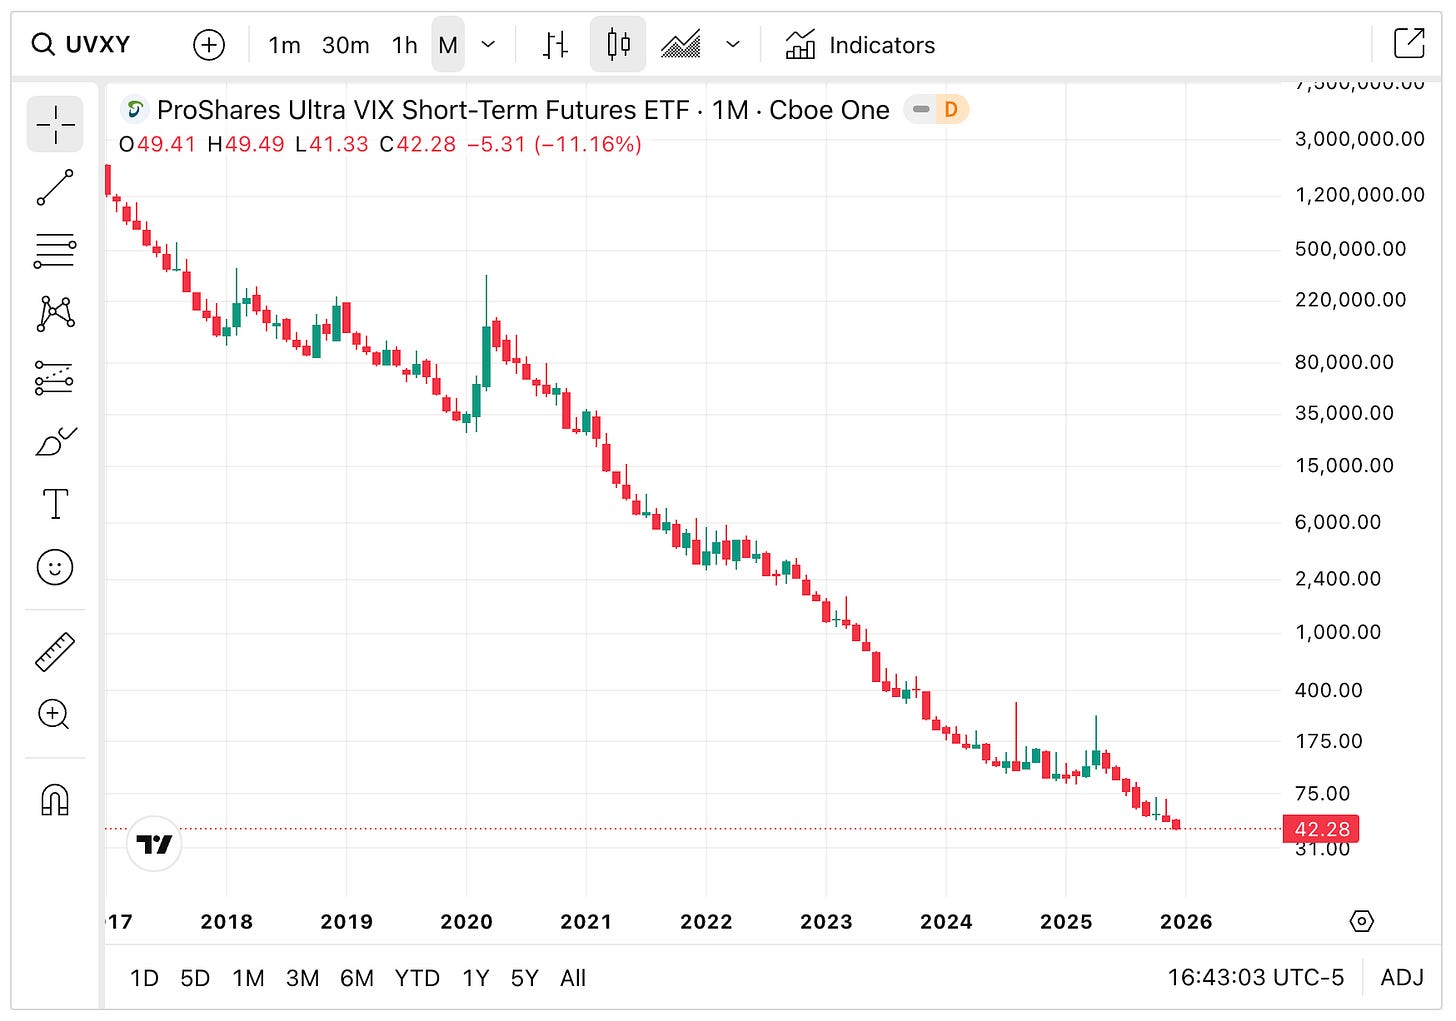The width and height of the screenshot is (1456, 1021).
Task: Click the compare or add symbol plus icon
Action: tap(208, 45)
